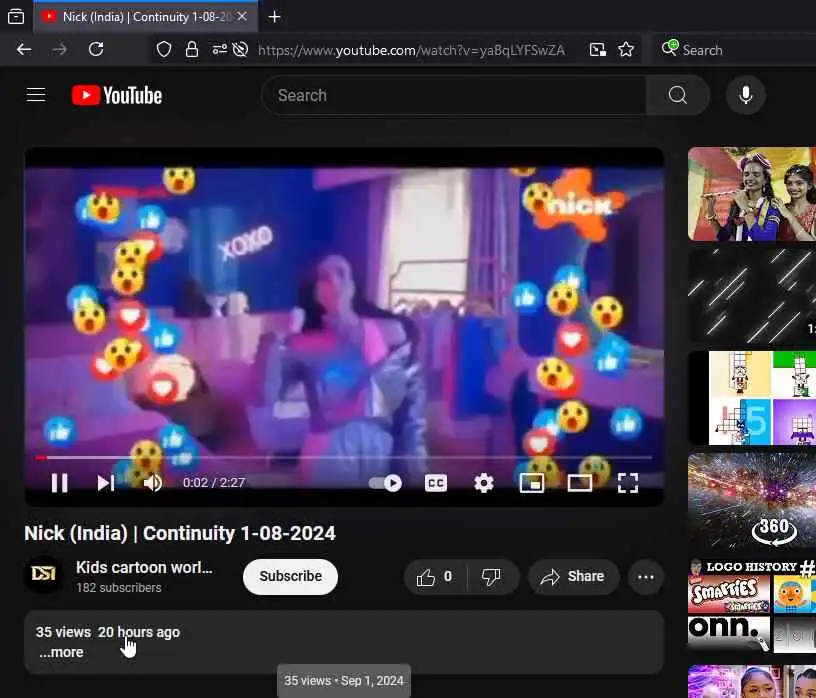Toggle closed captions CC
The image size is (816, 698).
[436, 484]
